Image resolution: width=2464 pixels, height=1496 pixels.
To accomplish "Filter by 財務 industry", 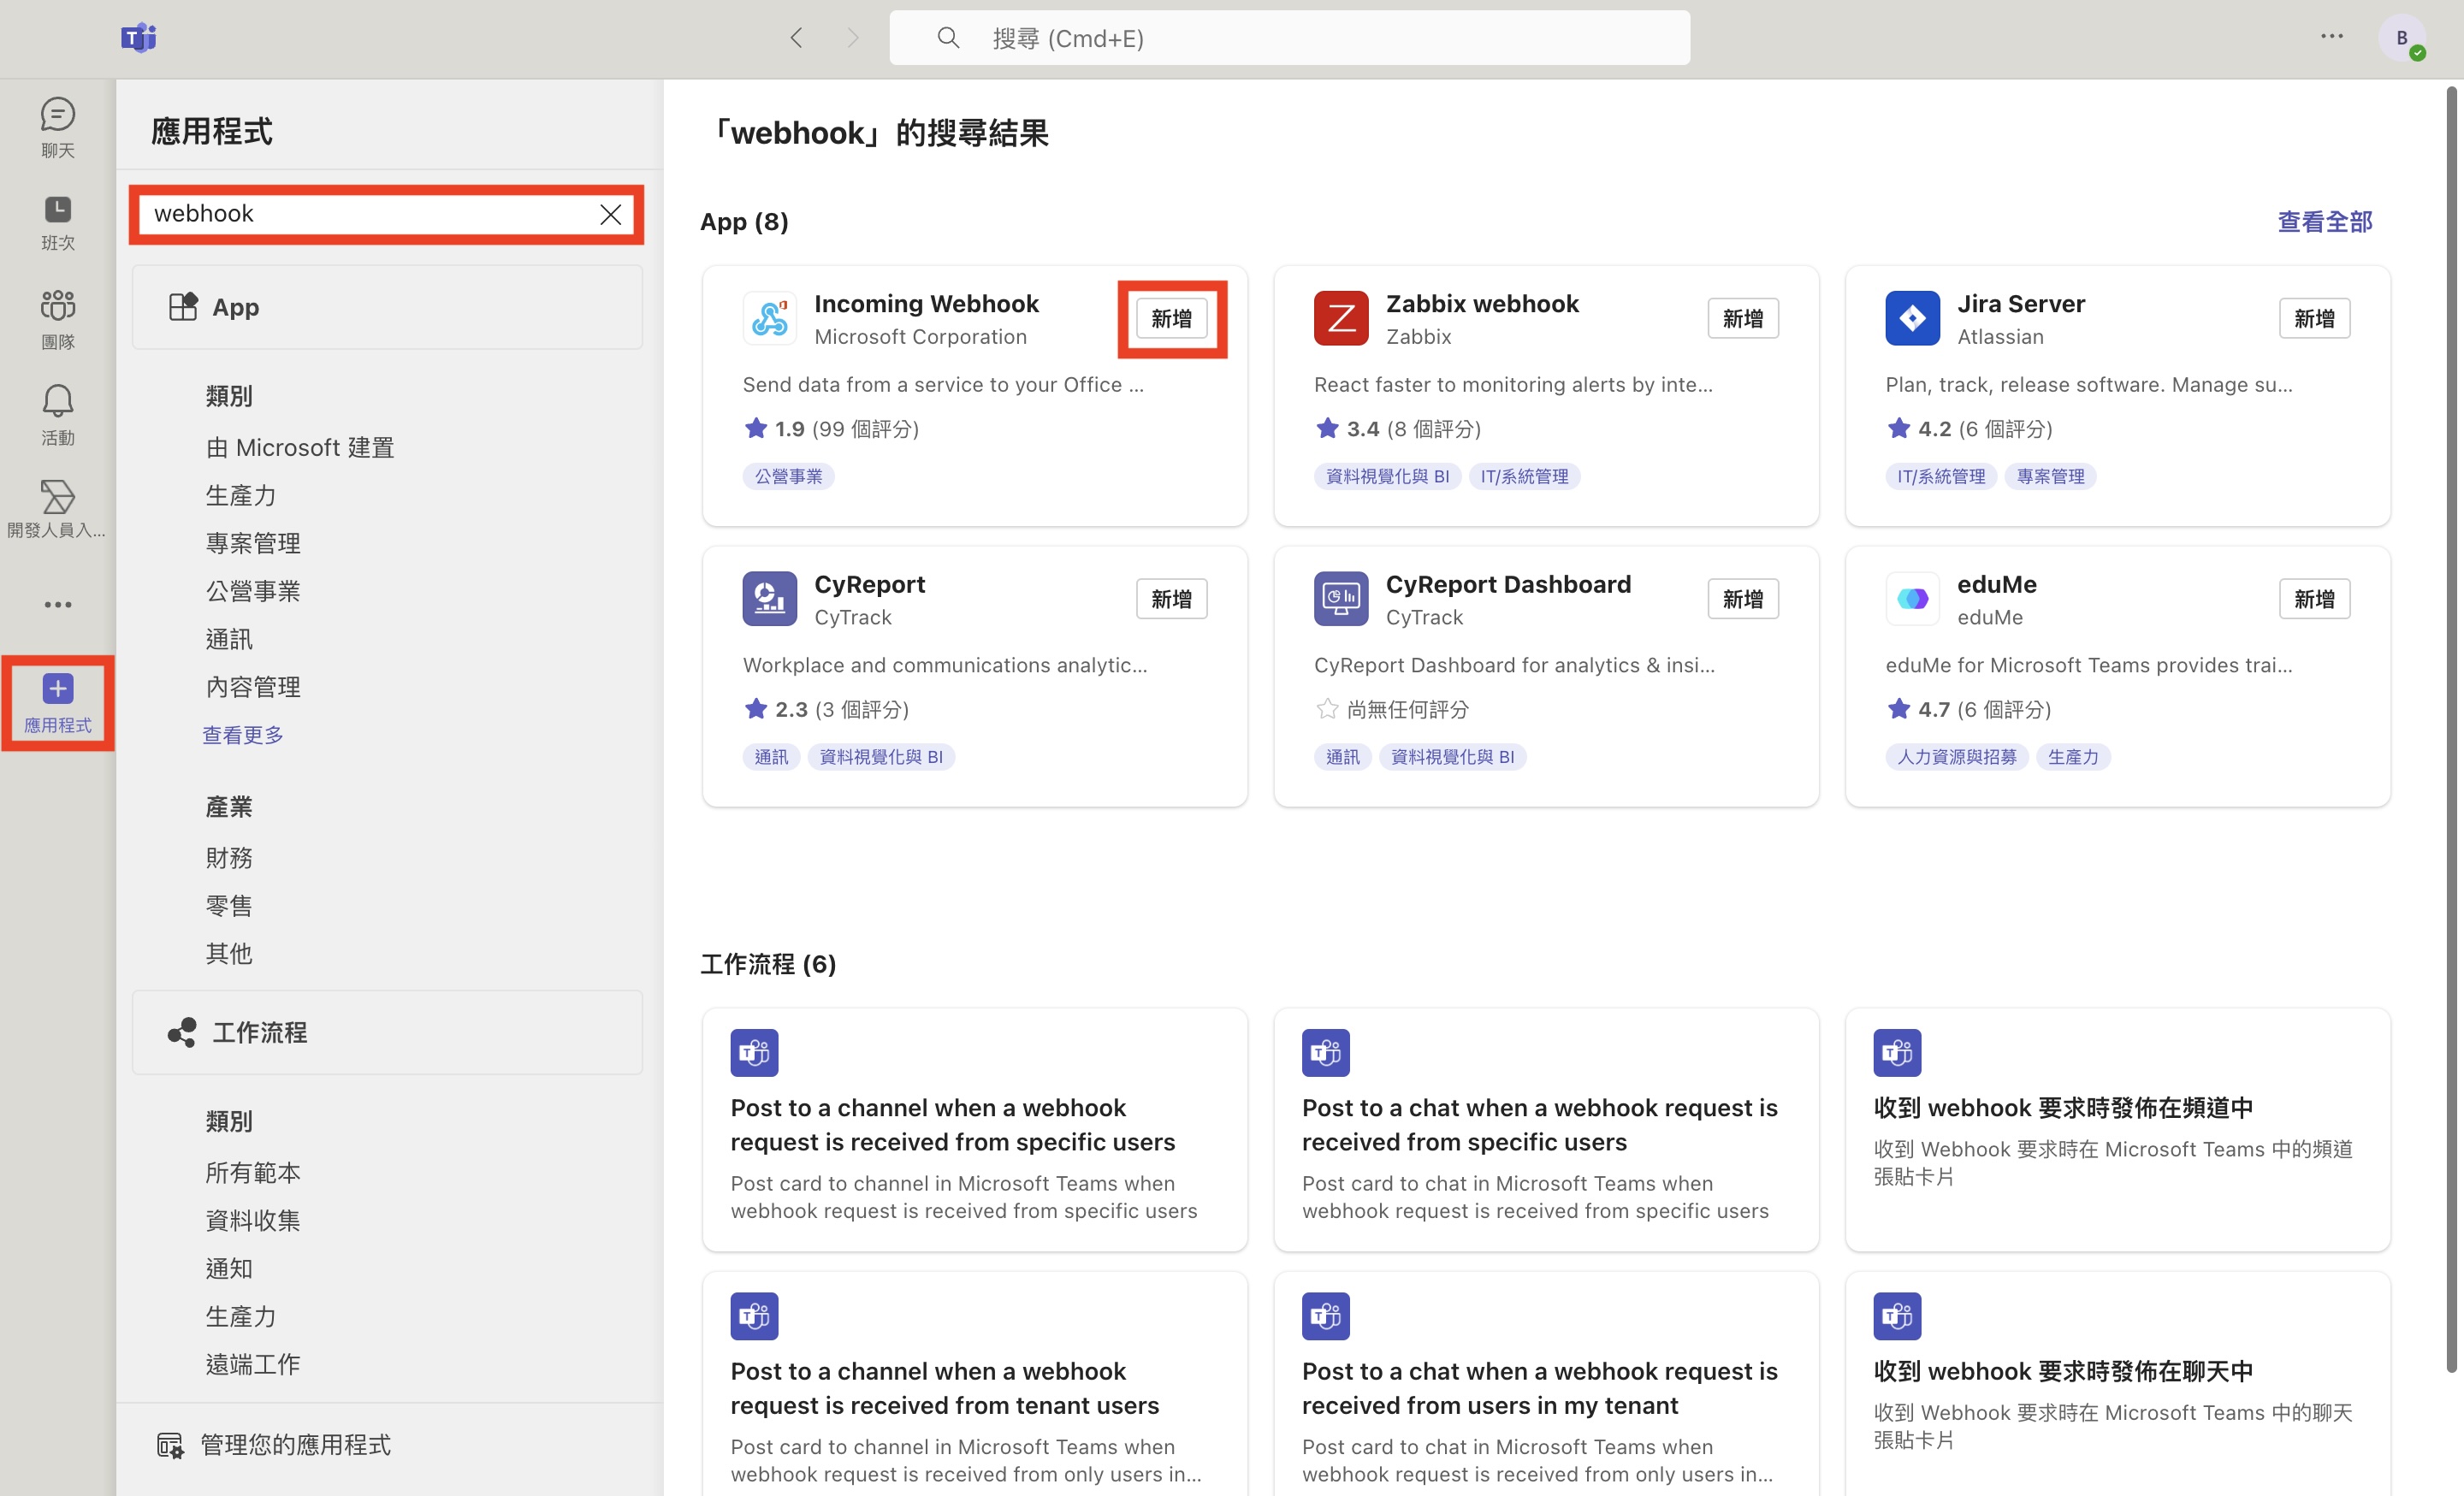I will click(x=229, y=858).
